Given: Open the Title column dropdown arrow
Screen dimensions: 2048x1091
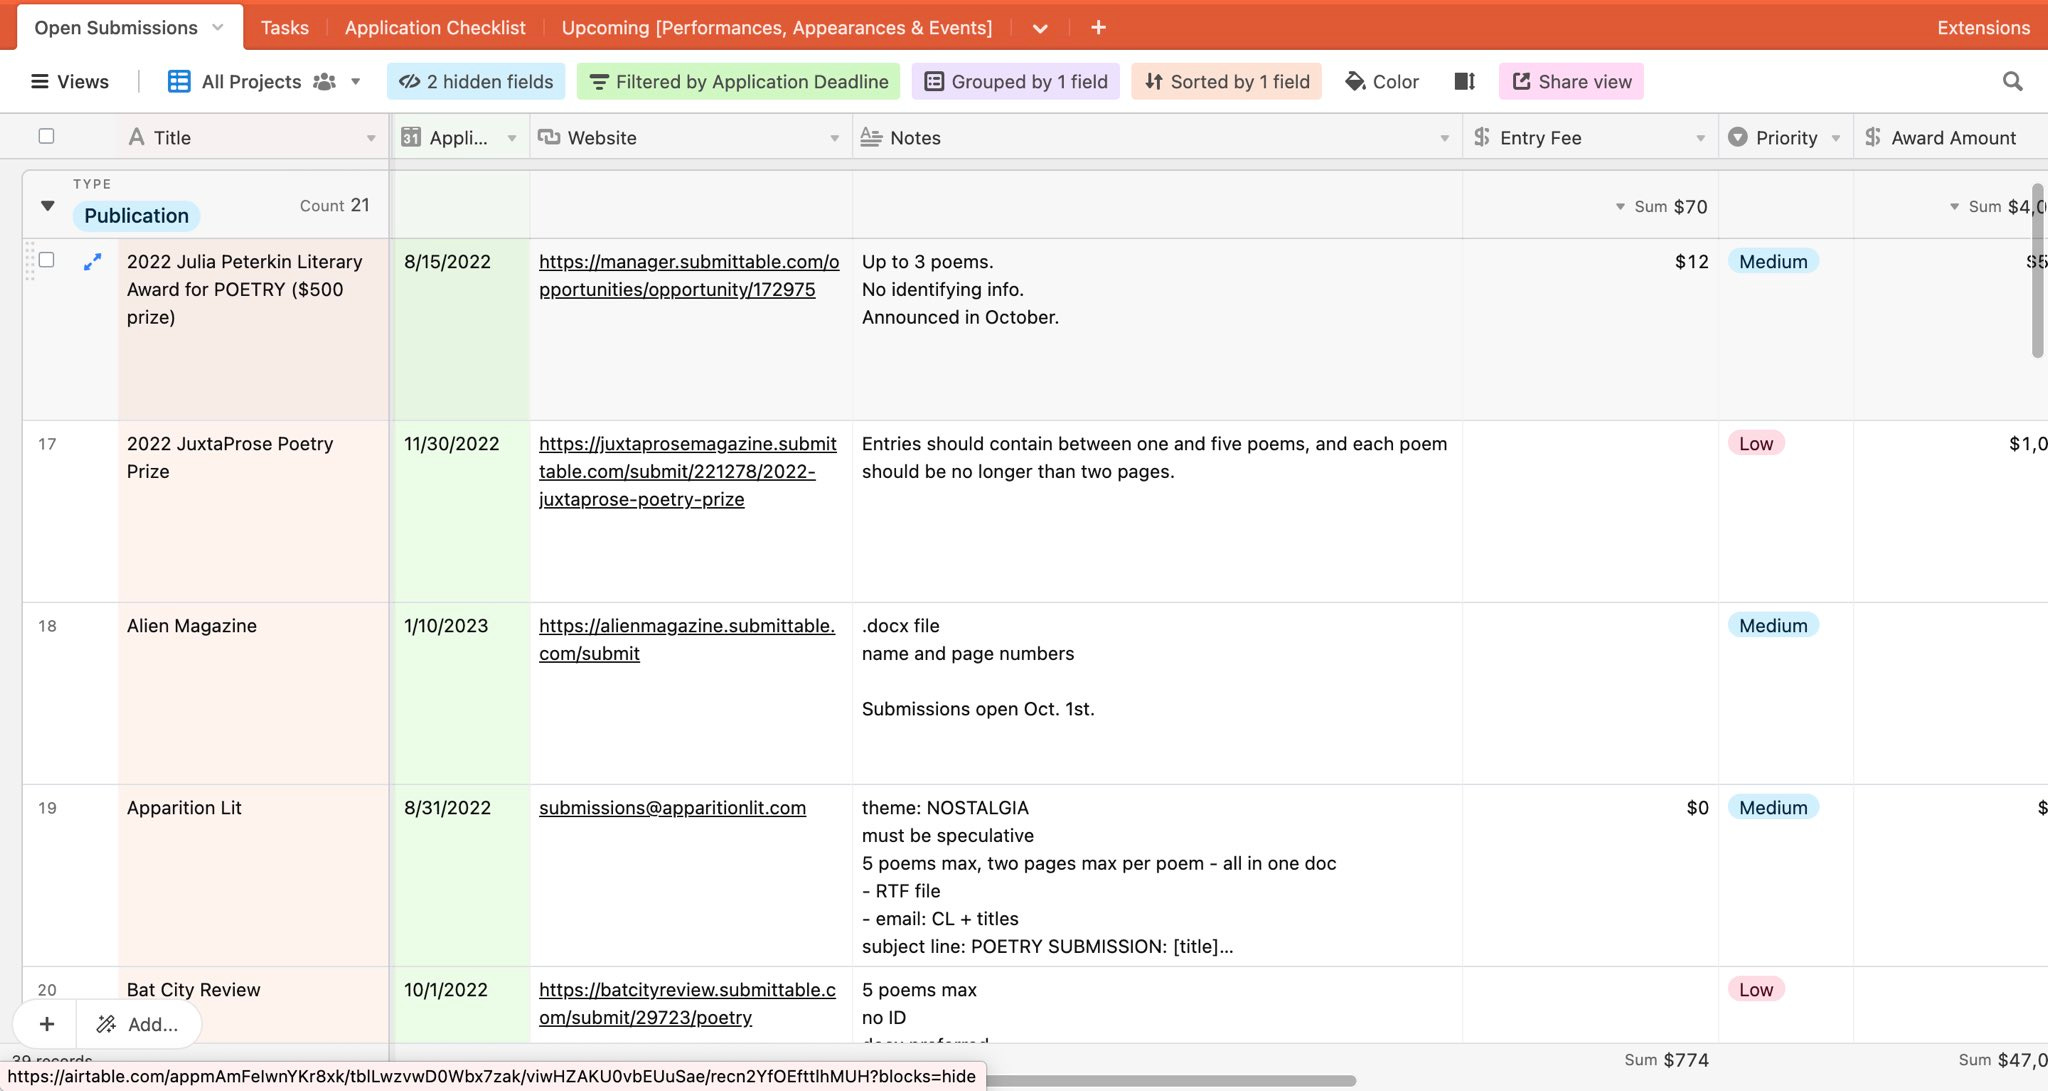Looking at the screenshot, I should click(371, 138).
